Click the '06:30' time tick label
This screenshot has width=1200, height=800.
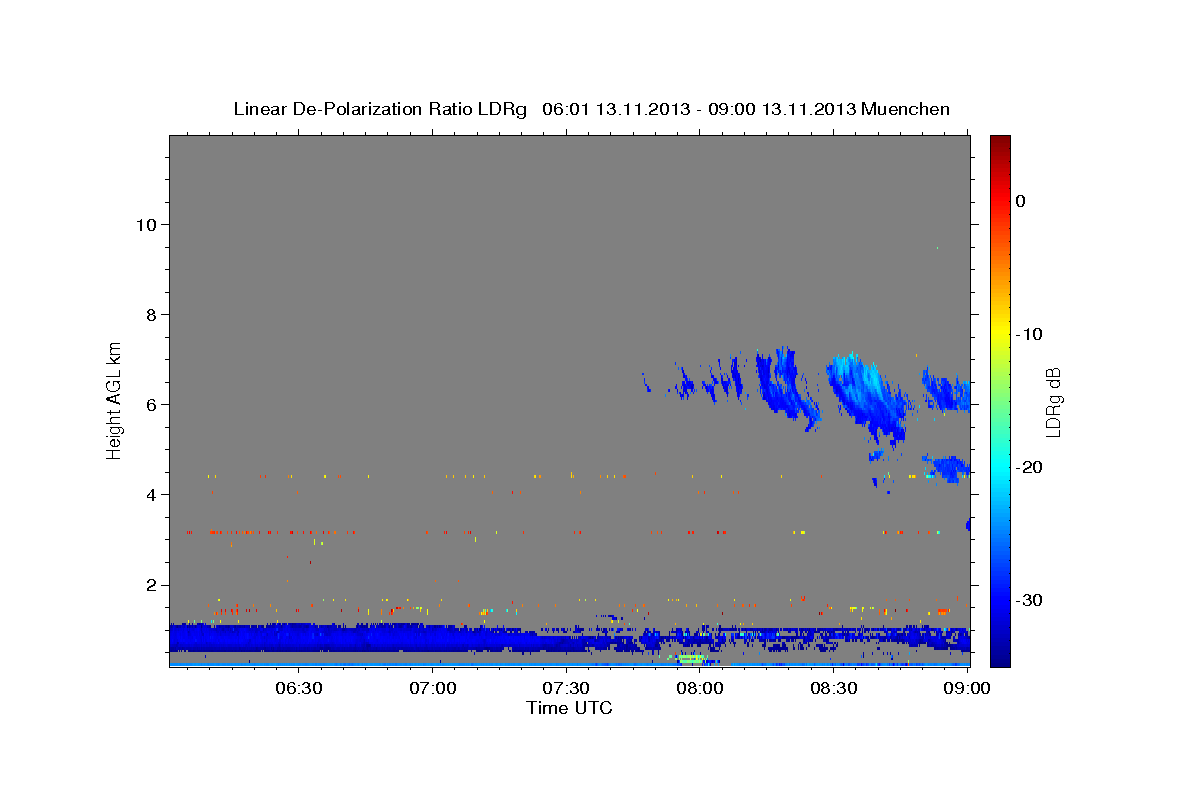(299, 689)
